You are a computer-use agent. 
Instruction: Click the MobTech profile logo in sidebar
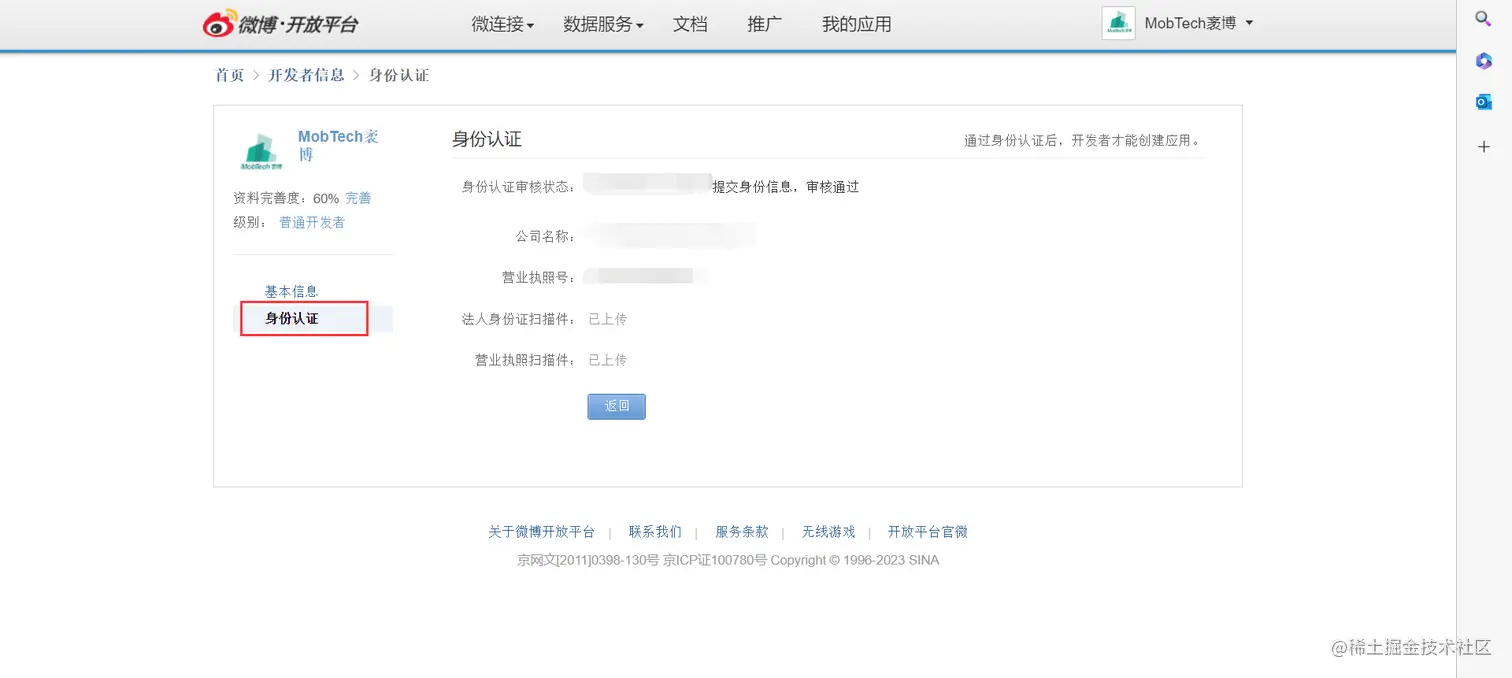[261, 150]
